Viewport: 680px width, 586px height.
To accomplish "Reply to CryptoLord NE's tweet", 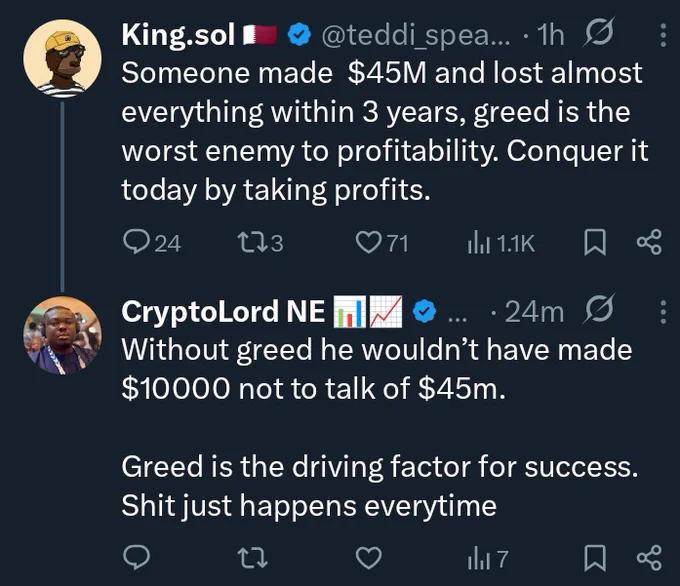I will point(136,557).
